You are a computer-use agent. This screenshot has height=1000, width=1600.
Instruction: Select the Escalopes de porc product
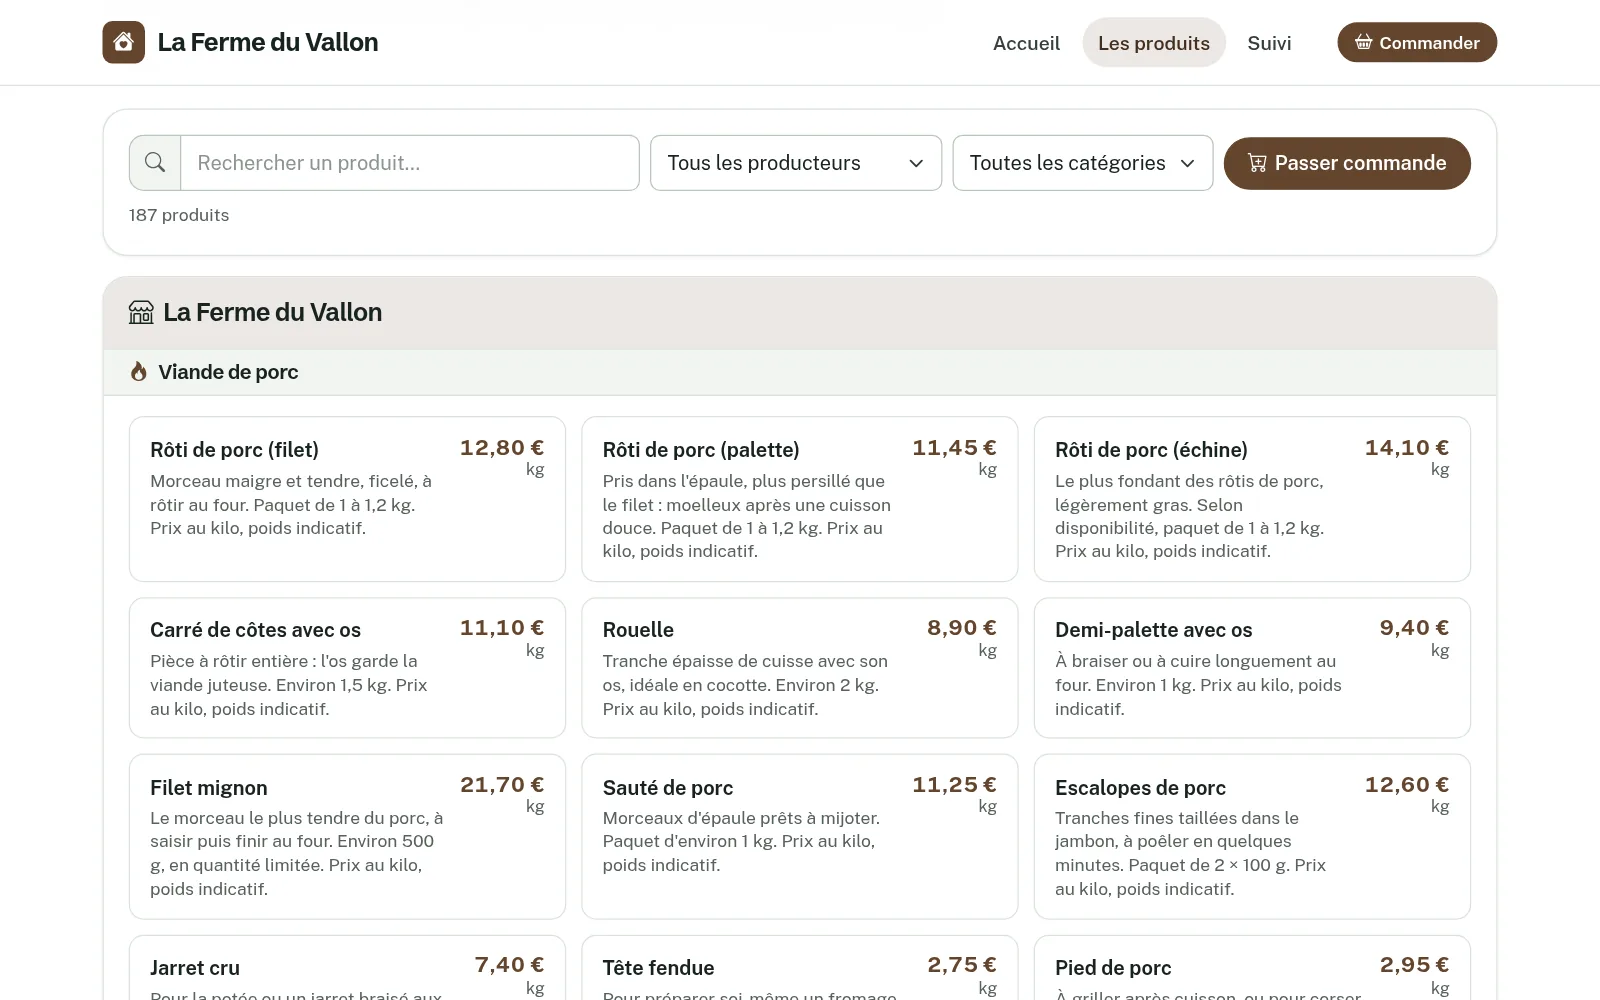point(1252,837)
